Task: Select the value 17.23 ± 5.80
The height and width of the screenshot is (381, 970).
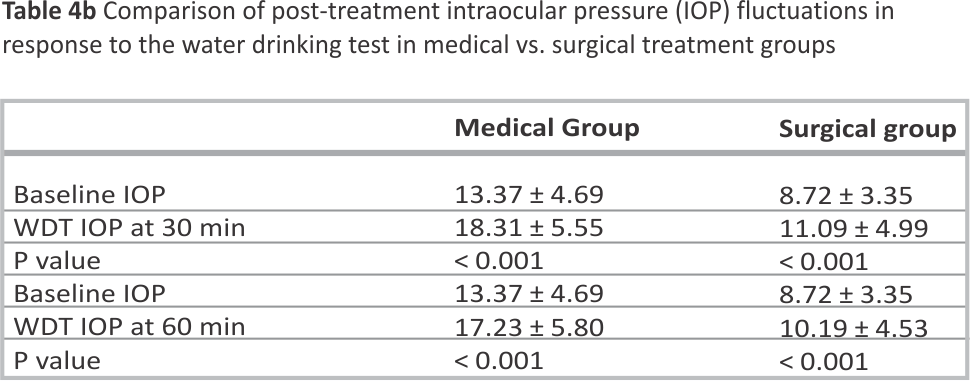Action: pyautogui.click(x=529, y=327)
